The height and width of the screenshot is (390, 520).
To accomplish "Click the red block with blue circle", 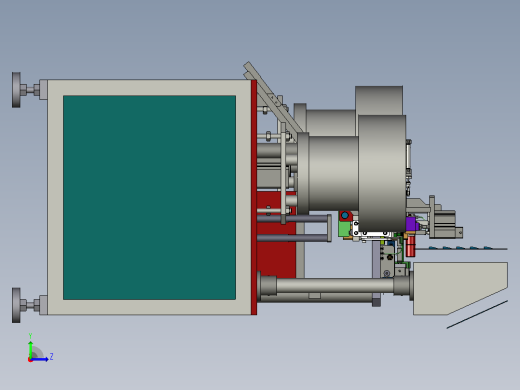I will click(x=345, y=216).
